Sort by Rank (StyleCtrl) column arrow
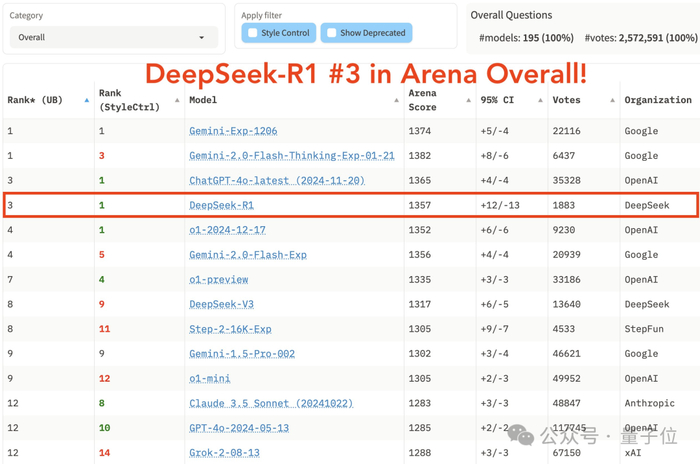This screenshot has height=464, width=700. pos(177,100)
